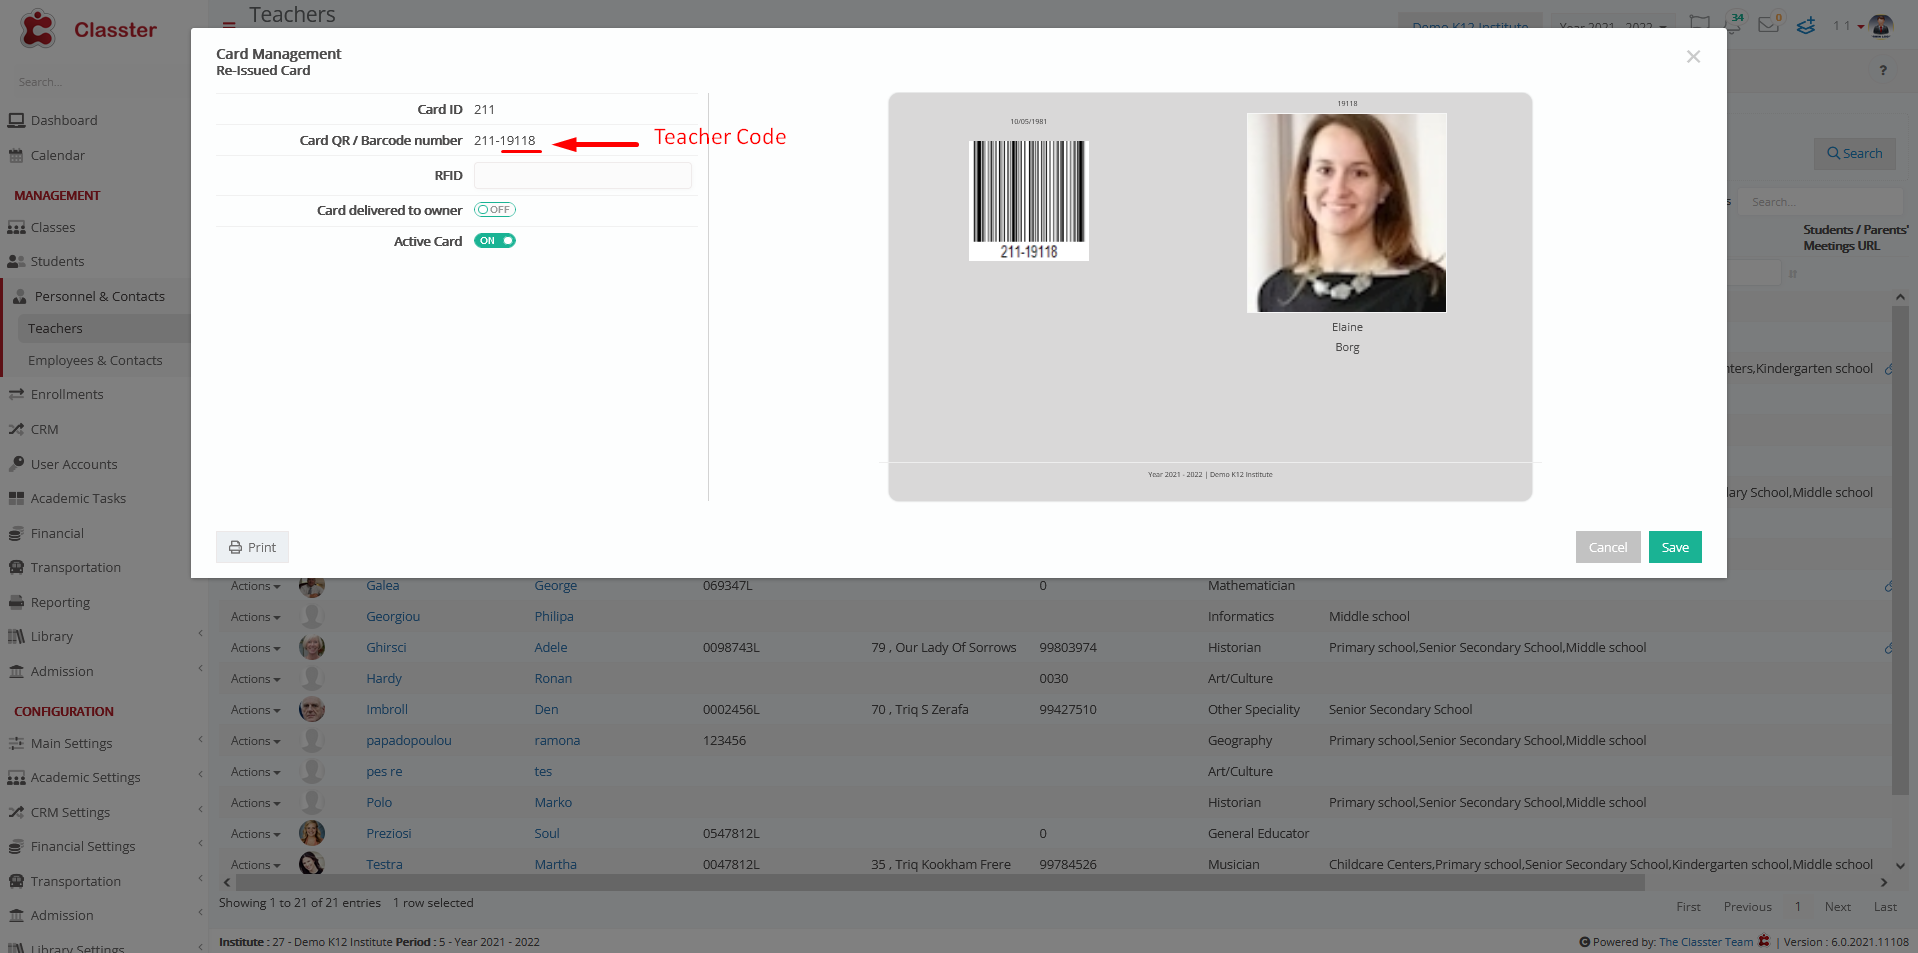The width and height of the screenshot is (1918, 953).
Task: Click the printer icon on Print button
Action: point(235,547)
